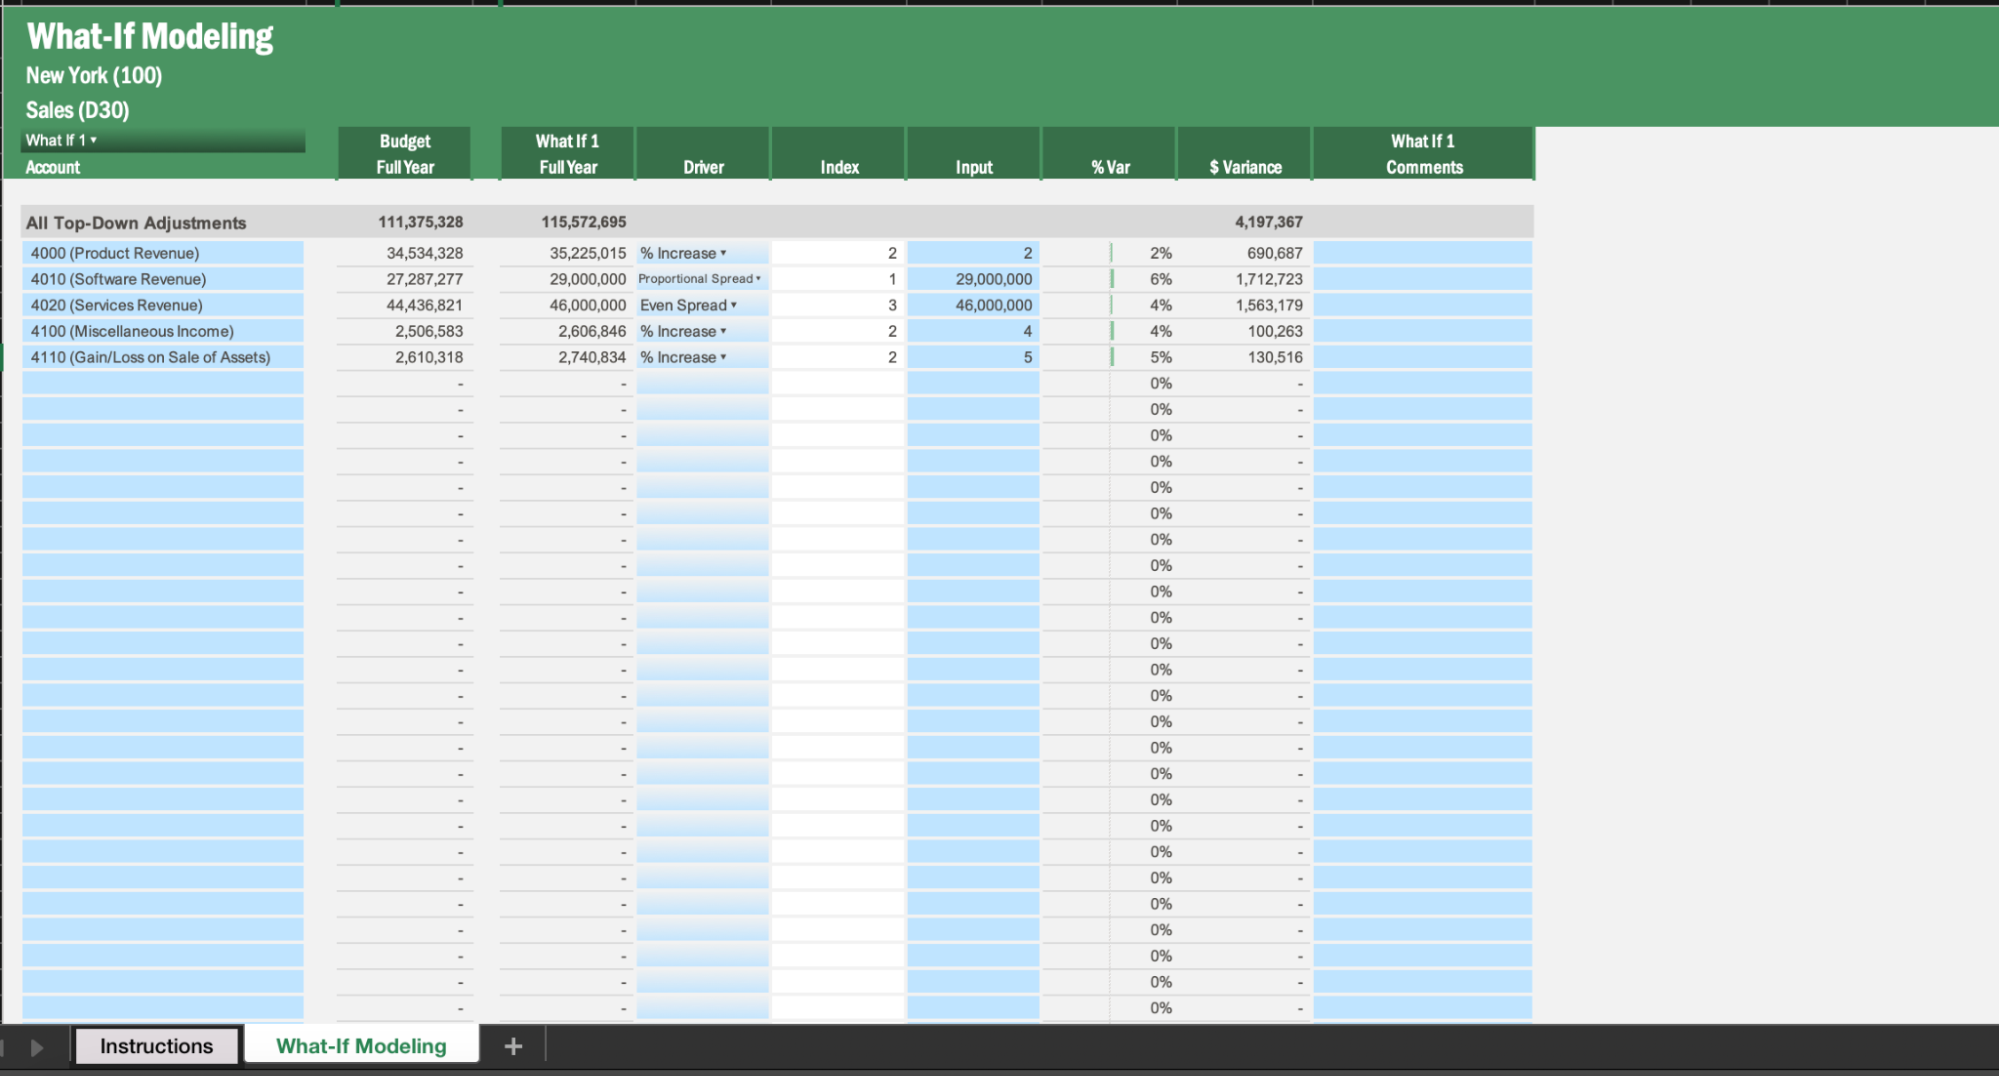Select the total $ Variance value 4,197,367
Image resolution: width=1999 pixels, height=1076 pixels.
(x=1267, y=222)
